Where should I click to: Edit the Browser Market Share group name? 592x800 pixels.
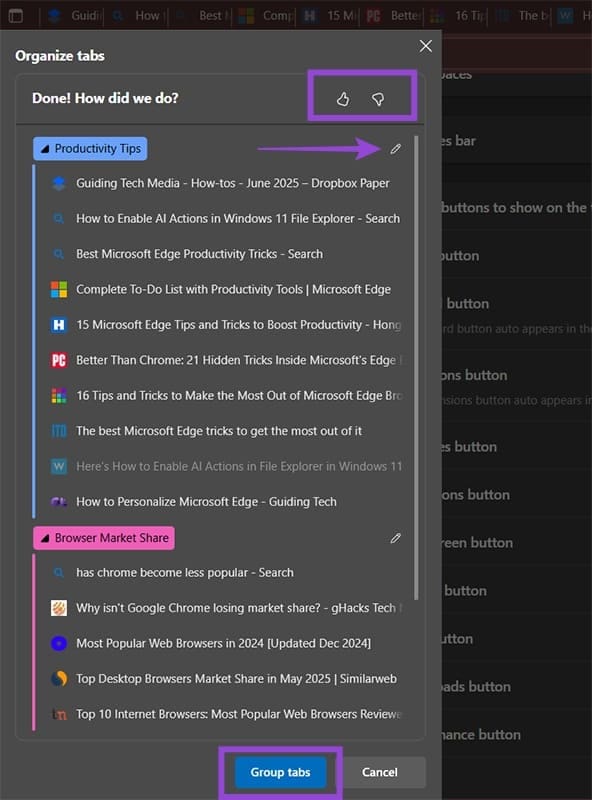(396, 538)
